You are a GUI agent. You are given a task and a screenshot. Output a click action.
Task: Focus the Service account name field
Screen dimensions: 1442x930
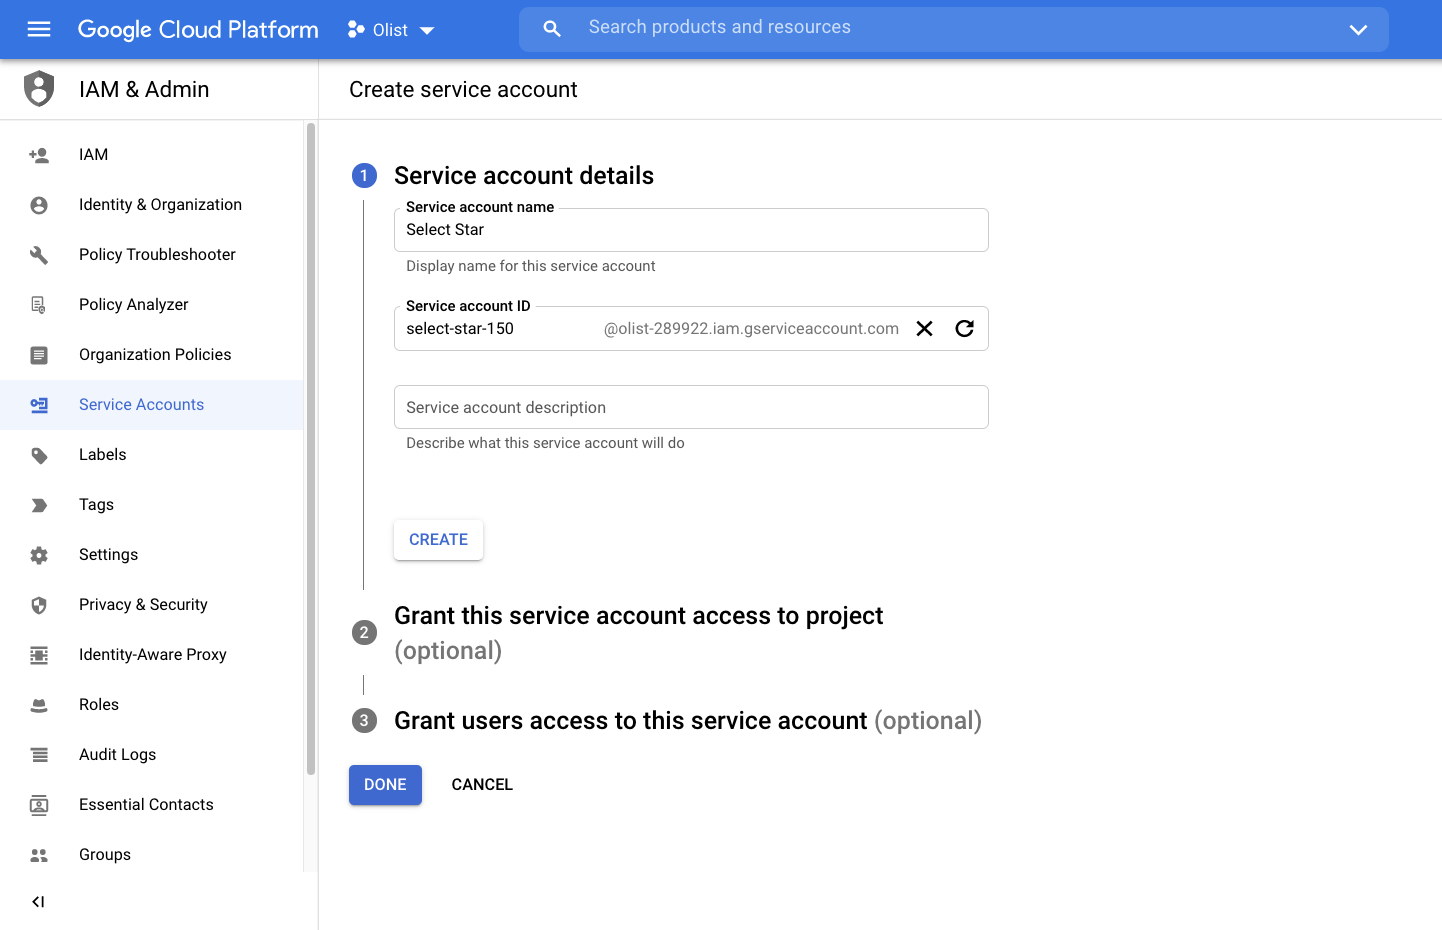tap(691, 230)
